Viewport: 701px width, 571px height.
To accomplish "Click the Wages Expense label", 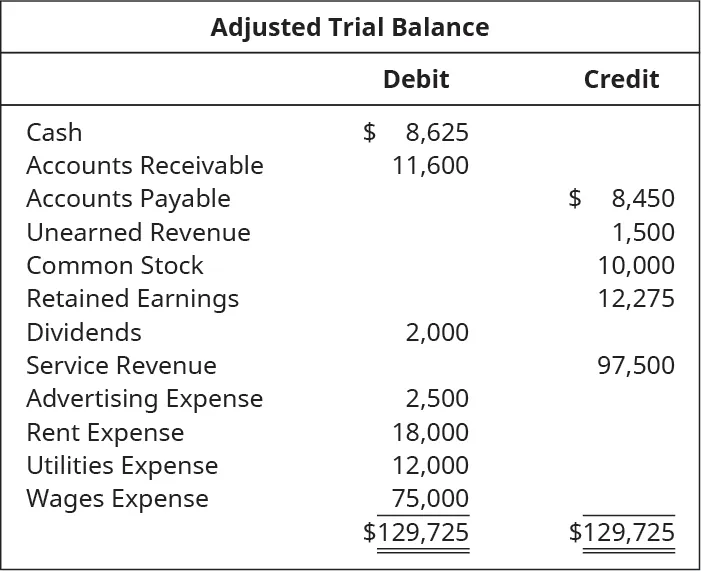I will point(117,498).
